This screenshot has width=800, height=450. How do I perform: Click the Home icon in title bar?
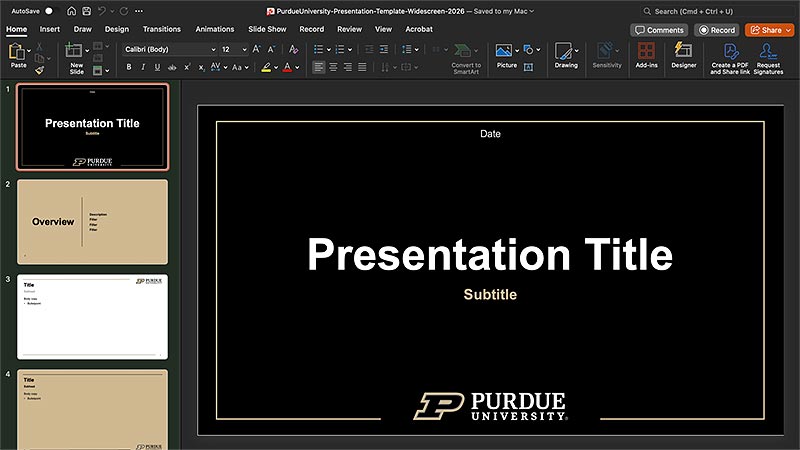pos(71,11)
